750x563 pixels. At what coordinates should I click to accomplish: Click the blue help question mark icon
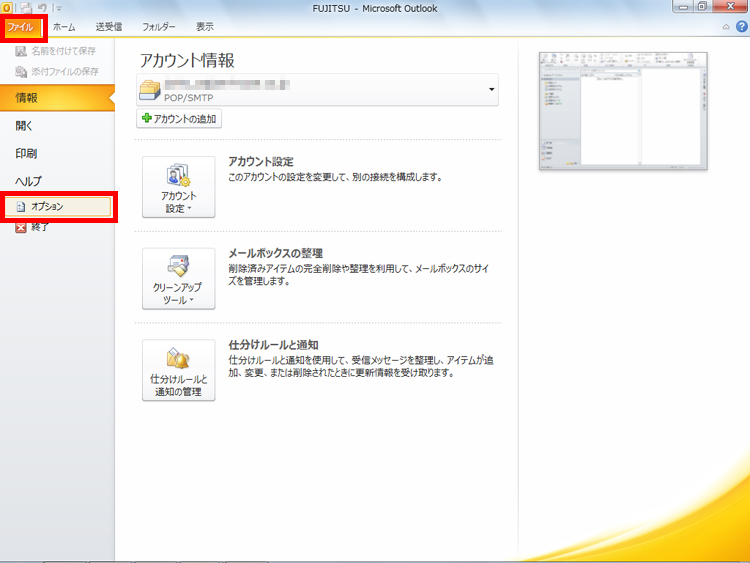click(x=741, y=27)
